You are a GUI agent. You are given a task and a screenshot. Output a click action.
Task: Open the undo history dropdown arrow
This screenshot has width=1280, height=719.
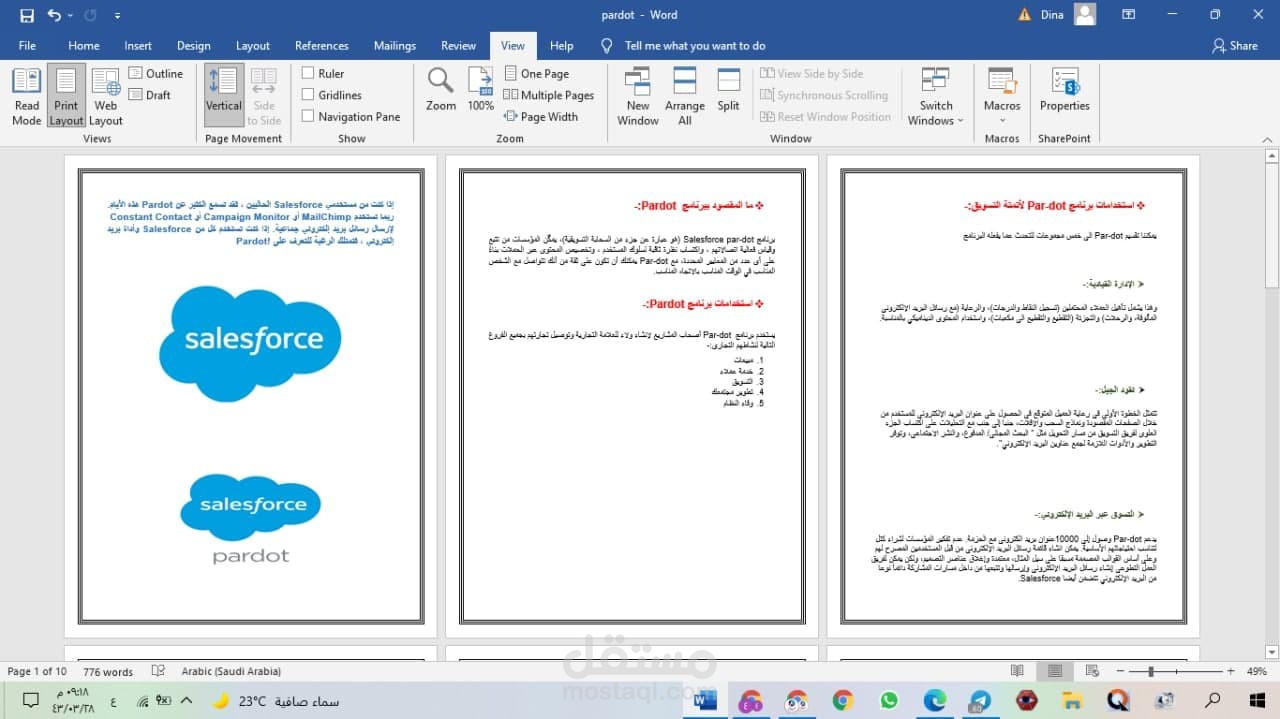click(70, 16)
